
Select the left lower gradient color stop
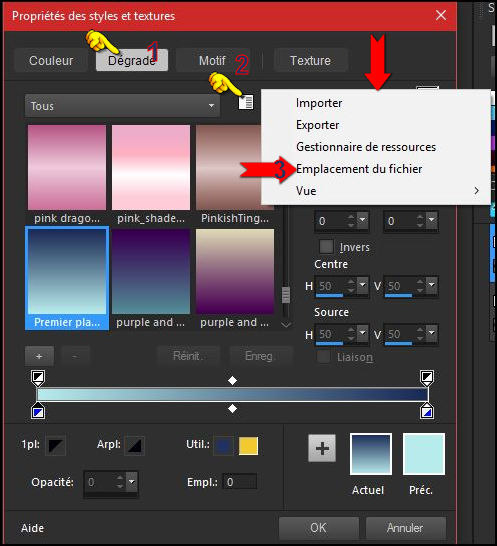pyautogui.click(x=38, y=411)
